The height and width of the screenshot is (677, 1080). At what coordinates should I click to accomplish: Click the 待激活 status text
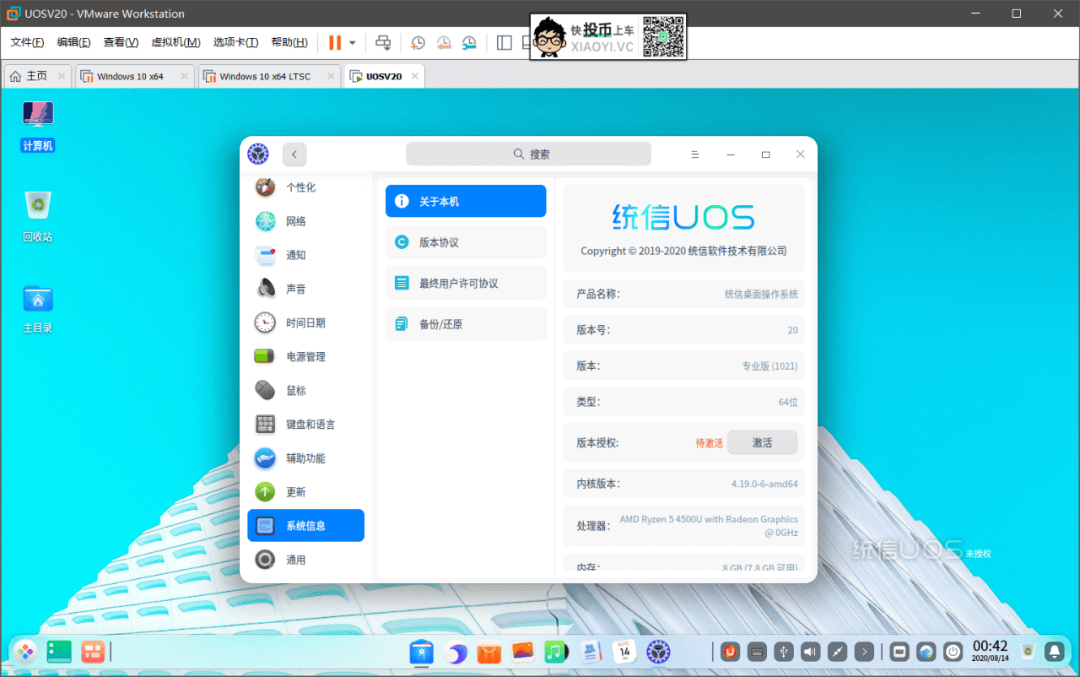(709, 443)
